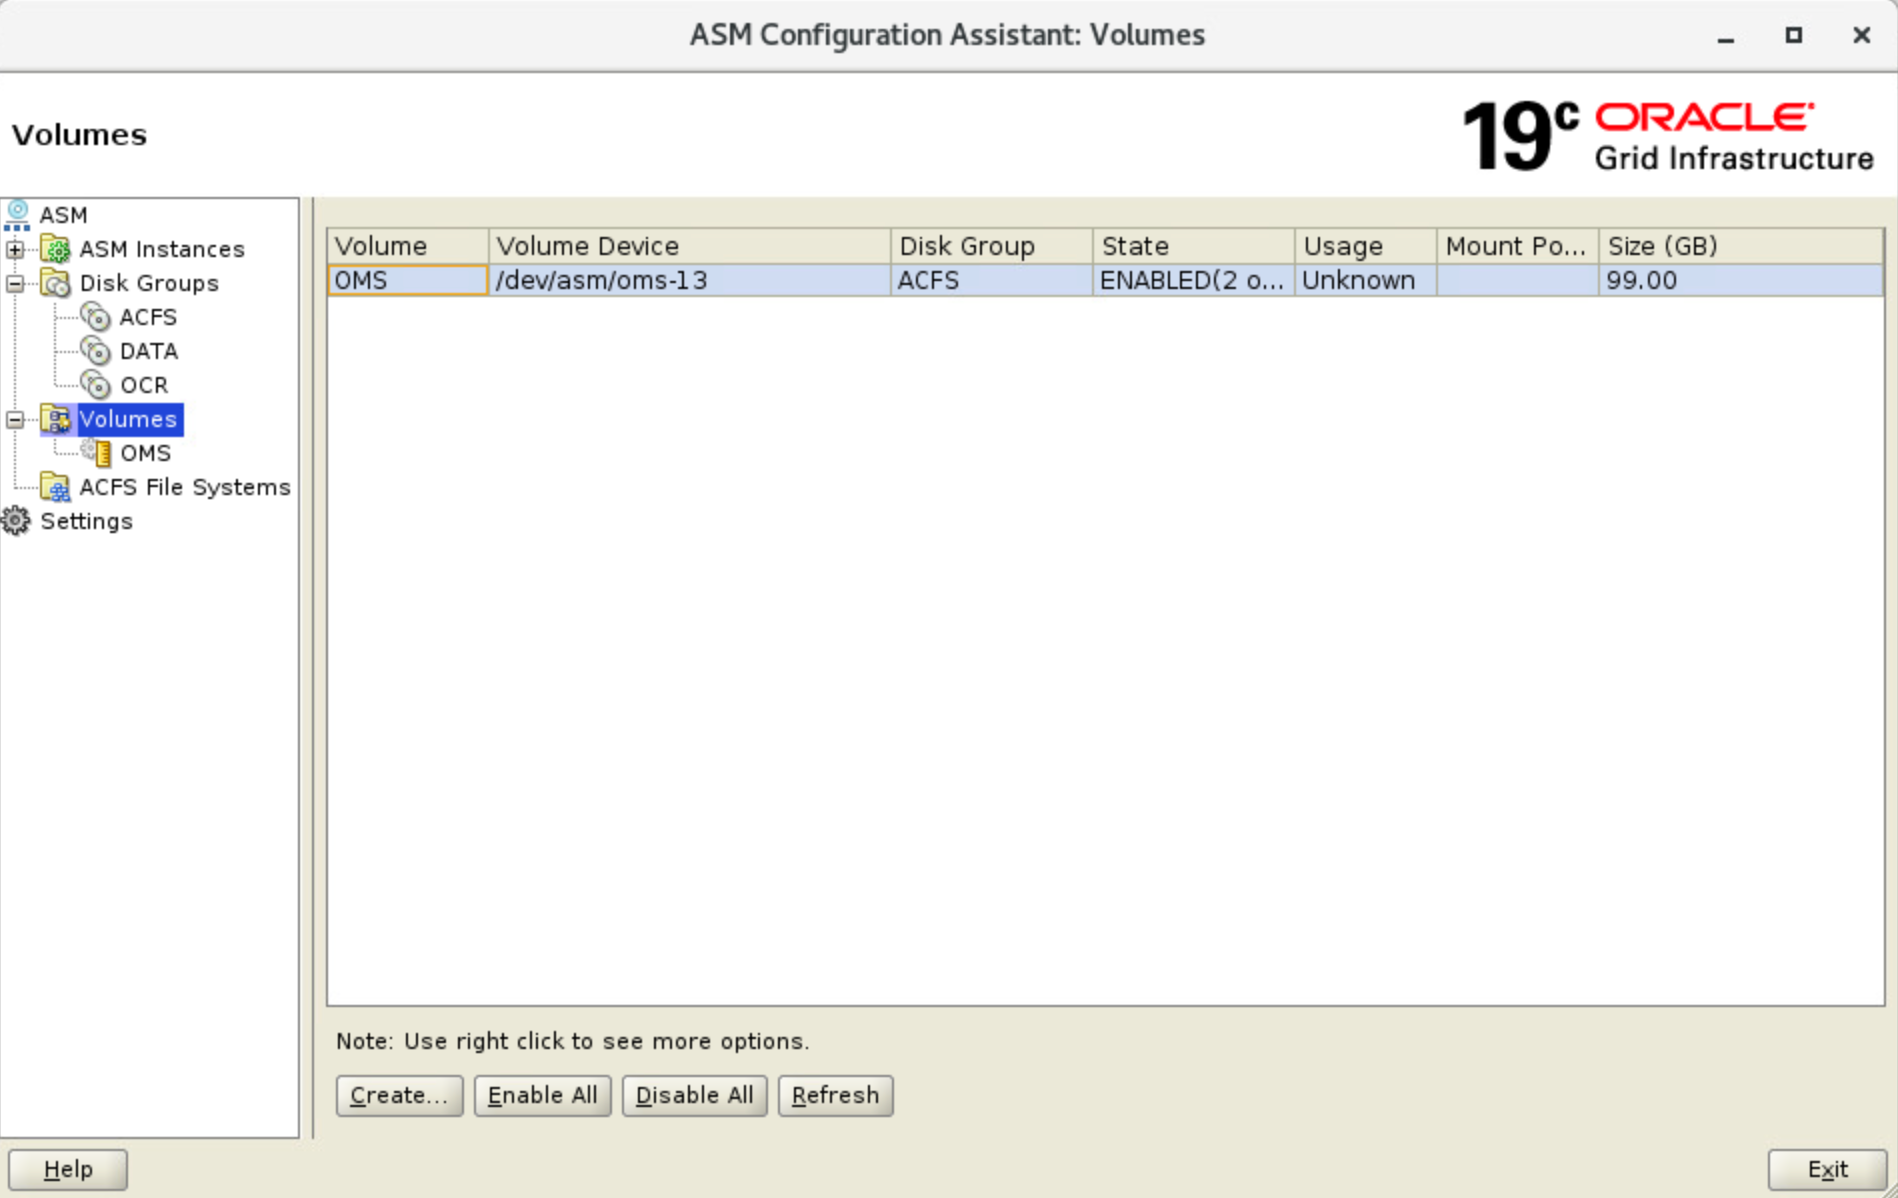Viewport: 1898px width, 1198px height.
Task: Click the ENABLED state cell
Action: (x=1194, y=280)
